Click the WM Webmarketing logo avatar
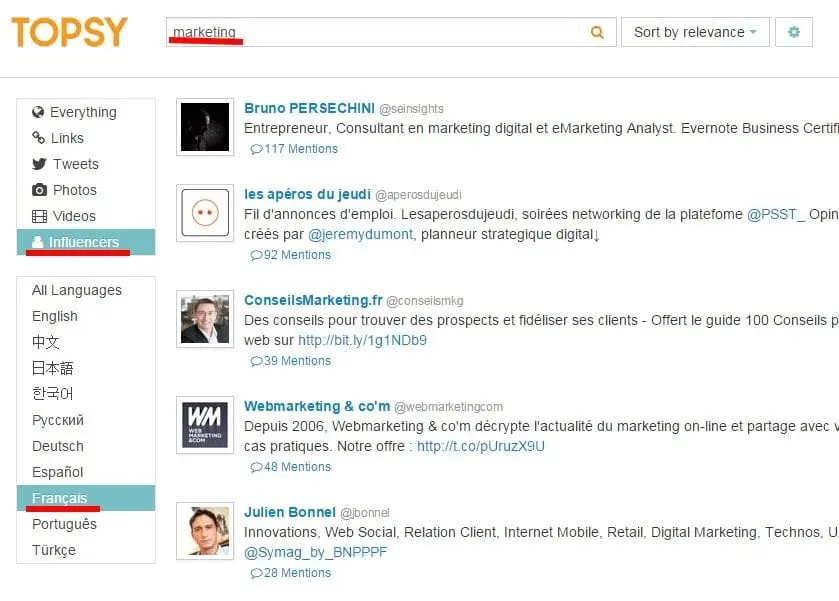Screen dimensions: 839x601 click(x=205, y=425)
